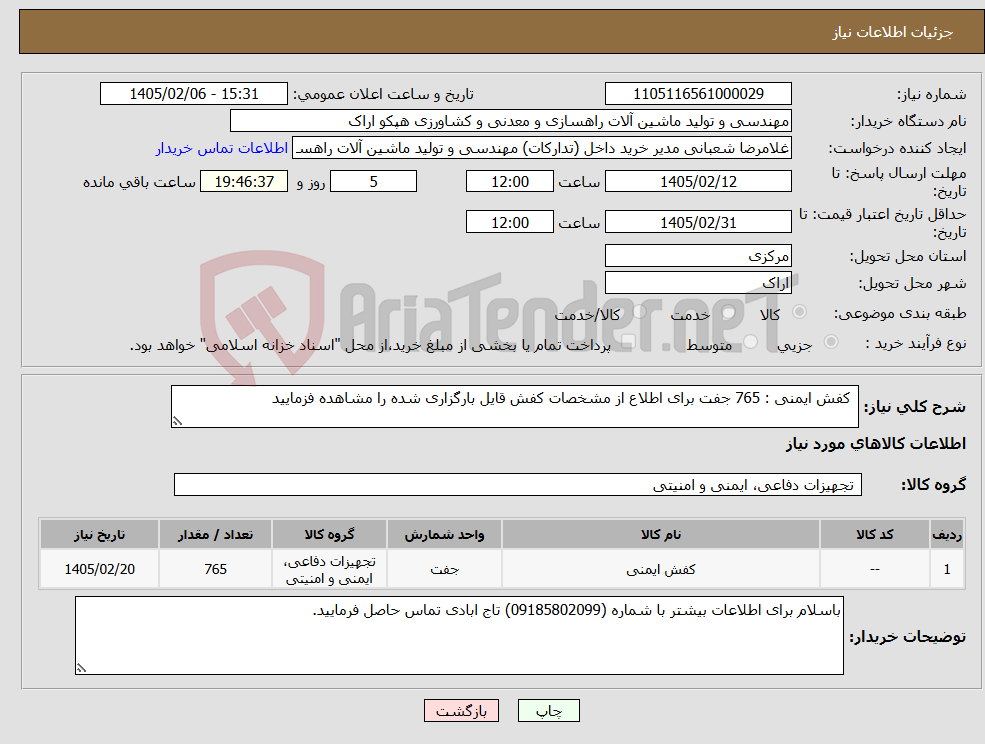Click the تاریخ نیاز column header

pos(99,534)
